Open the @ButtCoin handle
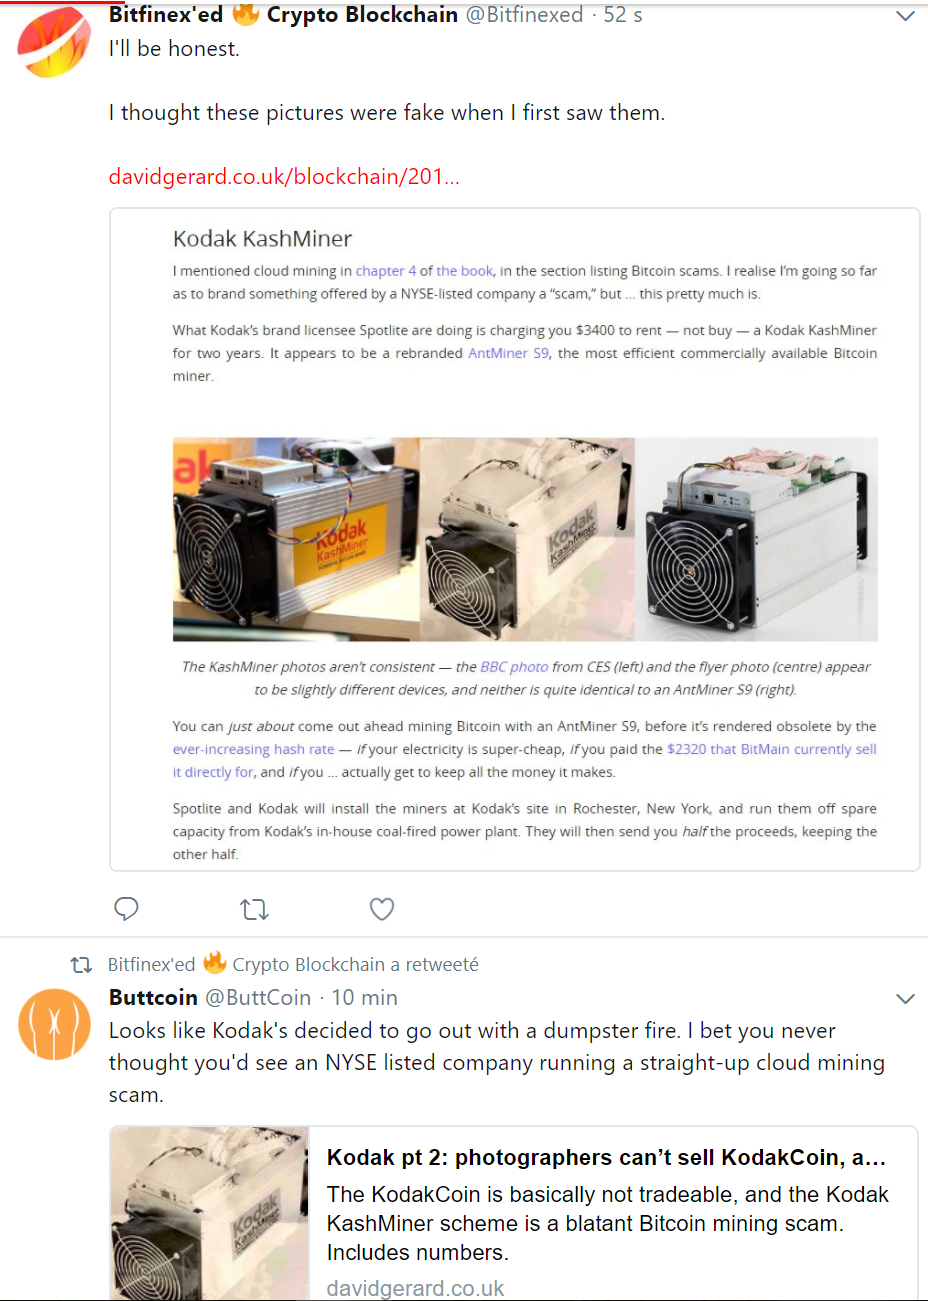The image size is (928, 1301). coord(258,997)
